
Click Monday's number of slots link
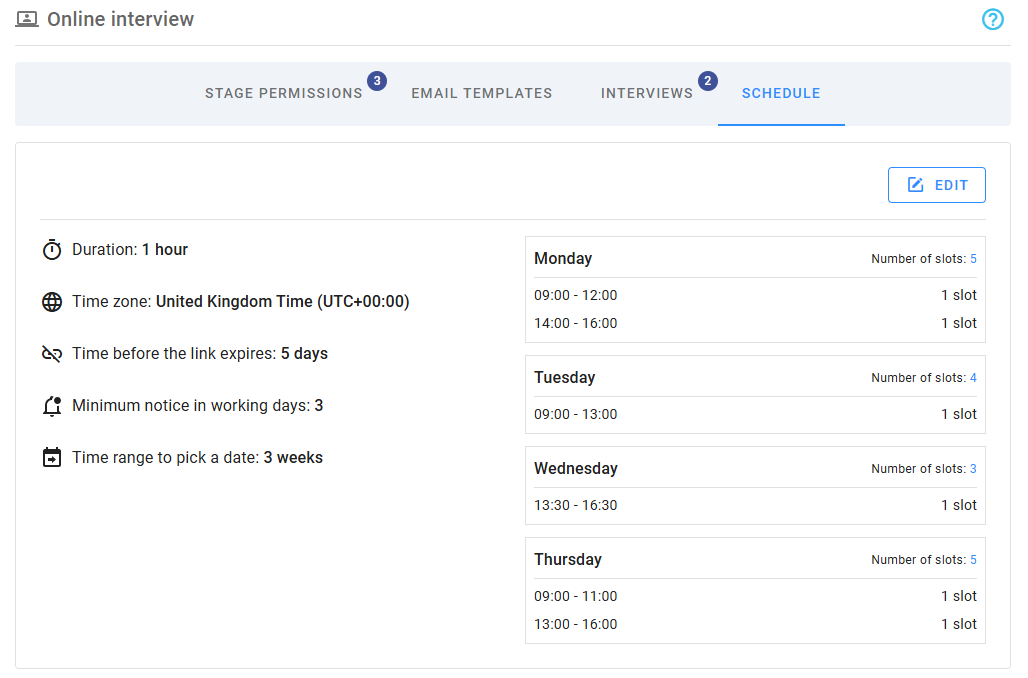pyautogui.click(x=972, y=258)
